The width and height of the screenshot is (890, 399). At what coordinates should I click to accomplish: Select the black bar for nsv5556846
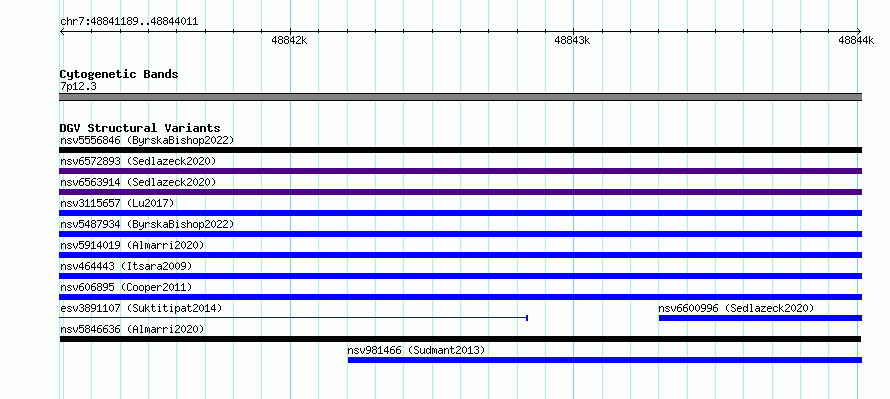(x=460, y=150)
